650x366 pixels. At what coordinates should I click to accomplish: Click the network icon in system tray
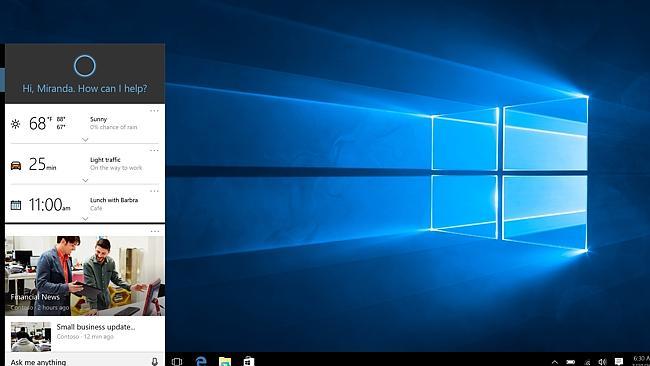[x=587, y=362]
